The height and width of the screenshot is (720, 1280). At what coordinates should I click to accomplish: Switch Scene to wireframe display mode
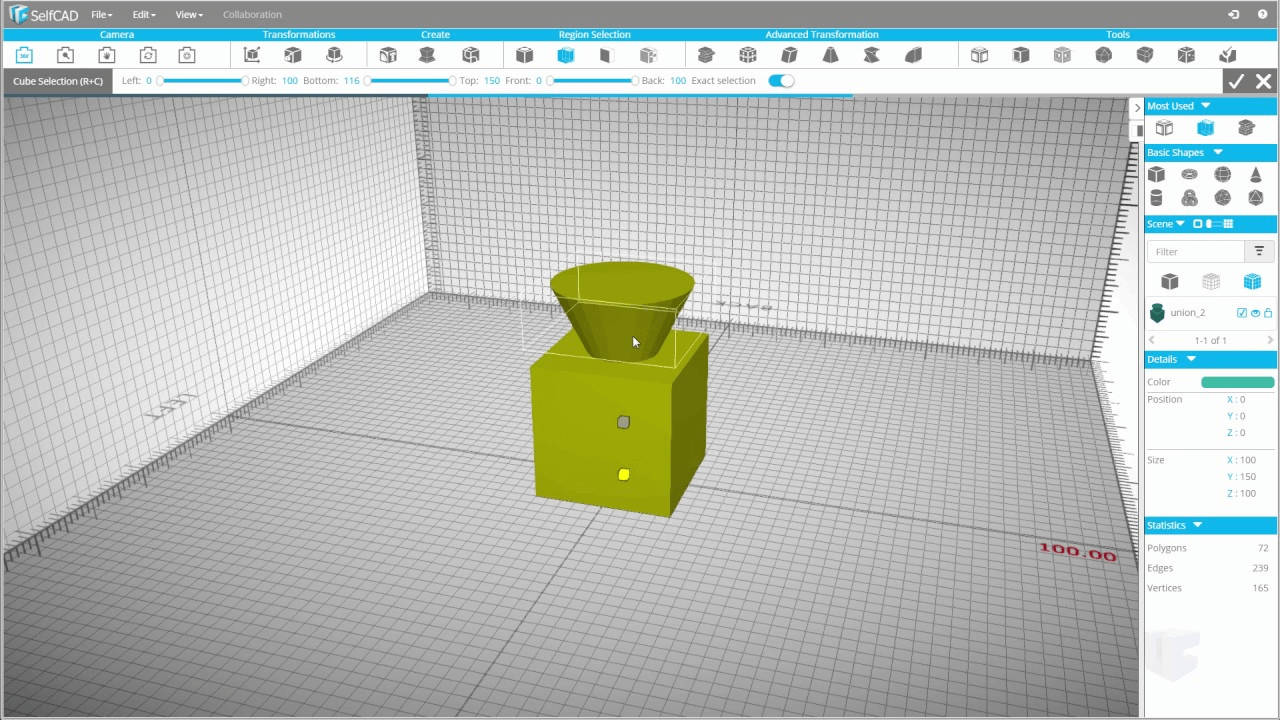pyautogui.click(x=1211, y=282)
